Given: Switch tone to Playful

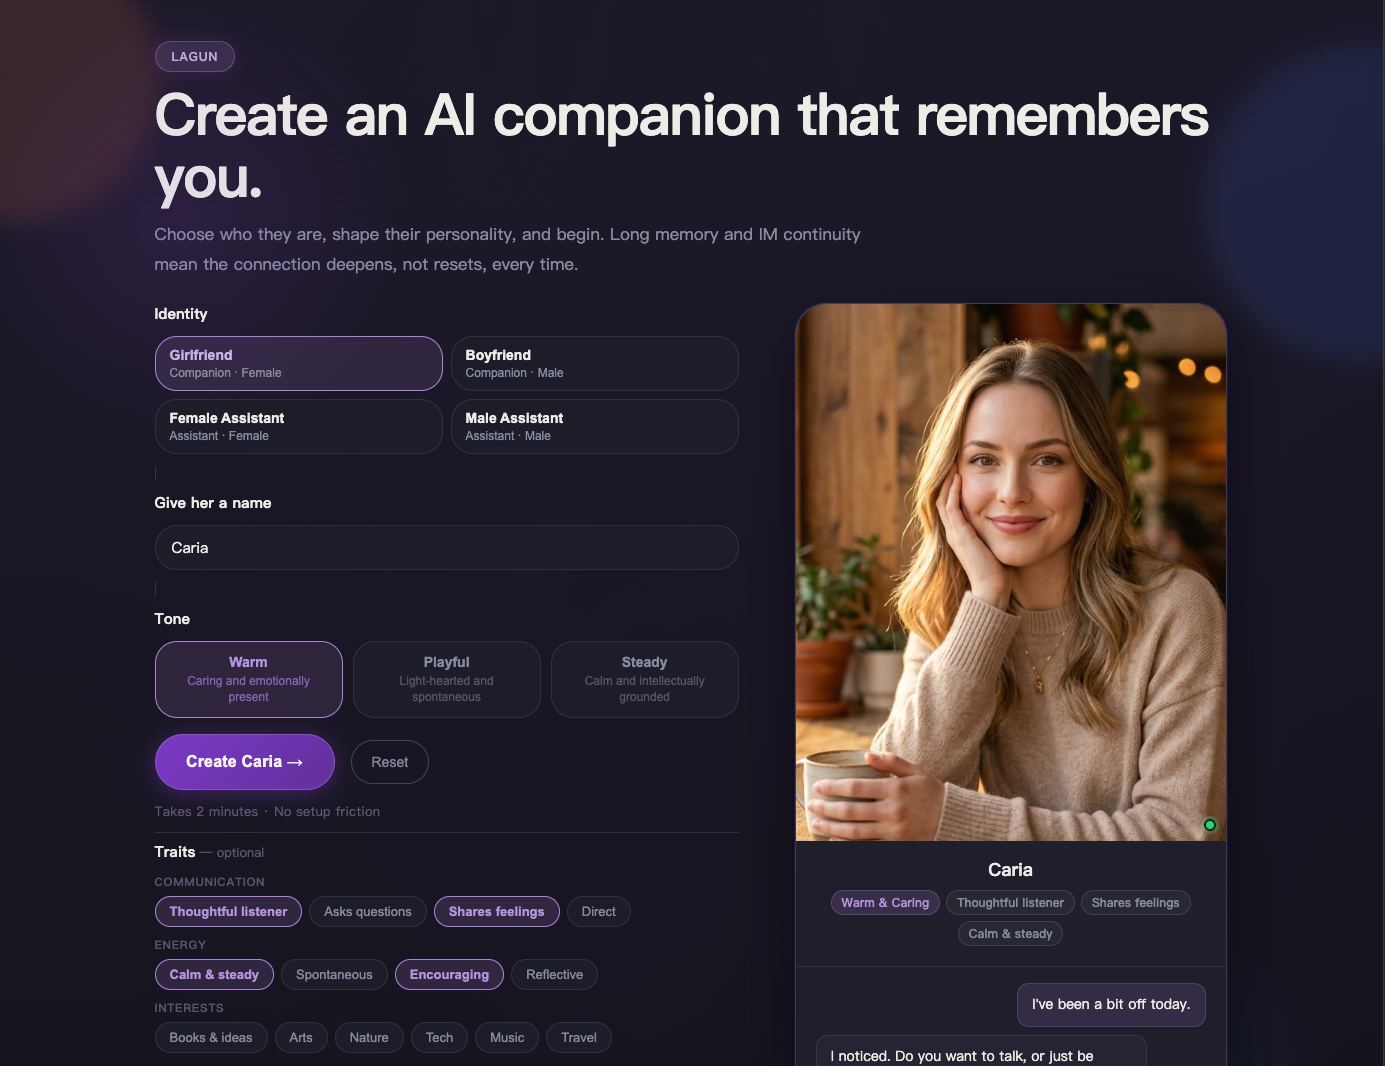Looking at the screenshot, I should [446, 679].
